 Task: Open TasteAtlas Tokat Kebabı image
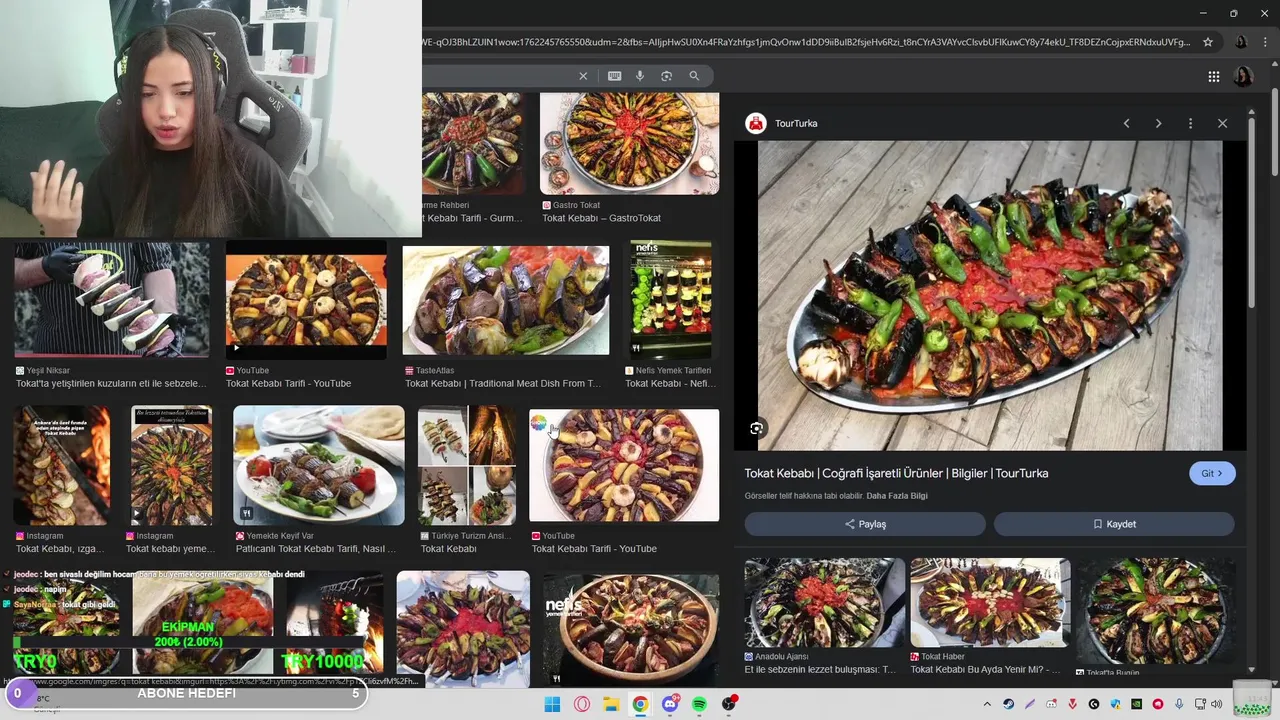(x=505, y=300)
